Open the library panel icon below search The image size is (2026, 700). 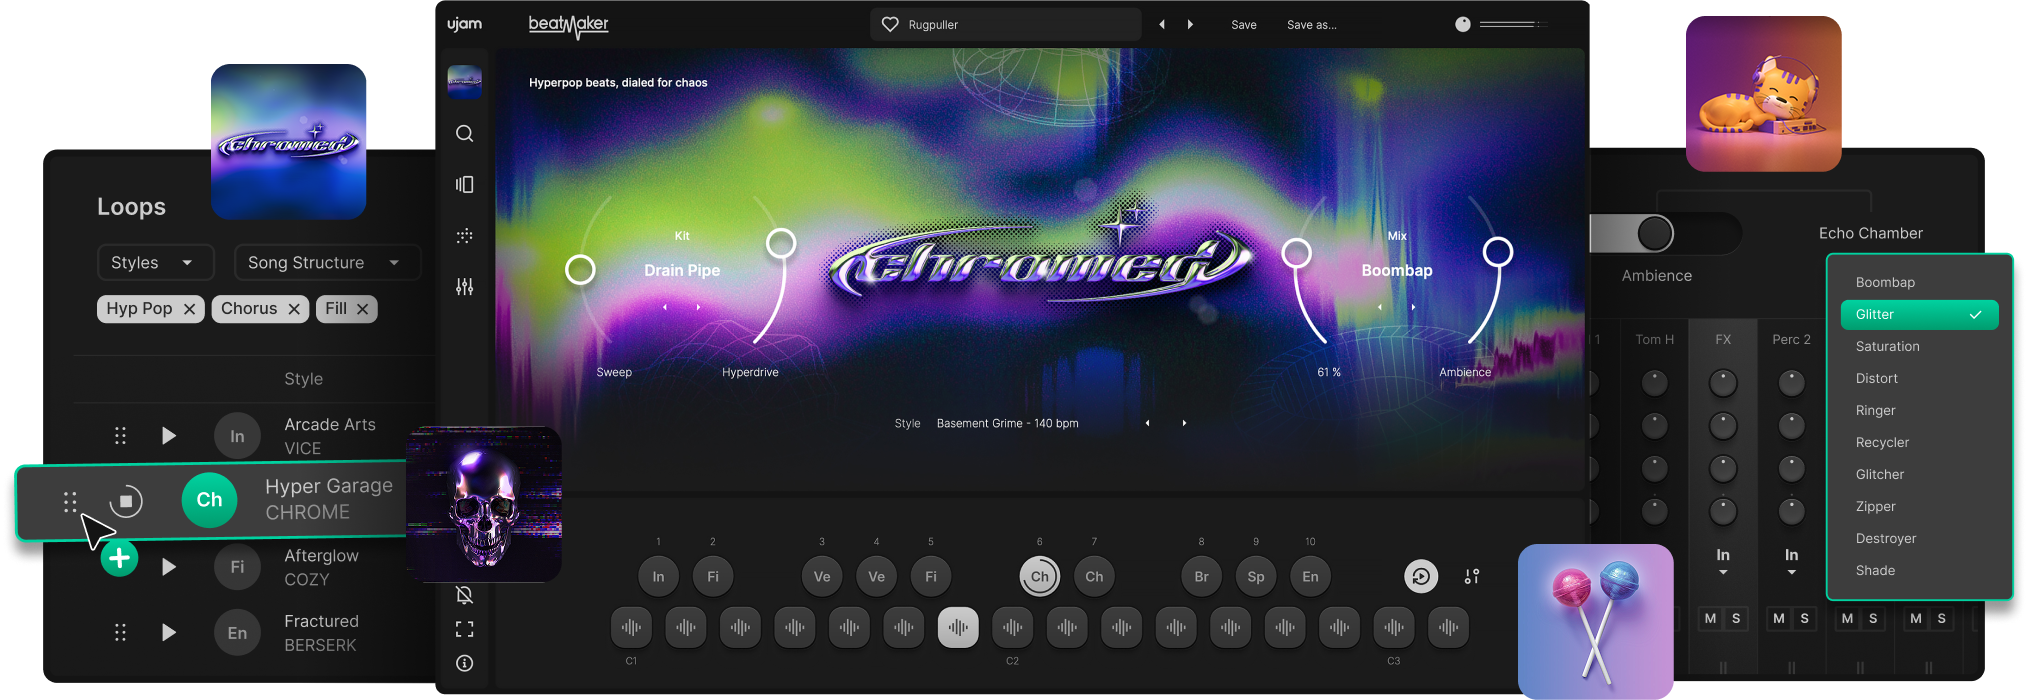tap(464, 184)
